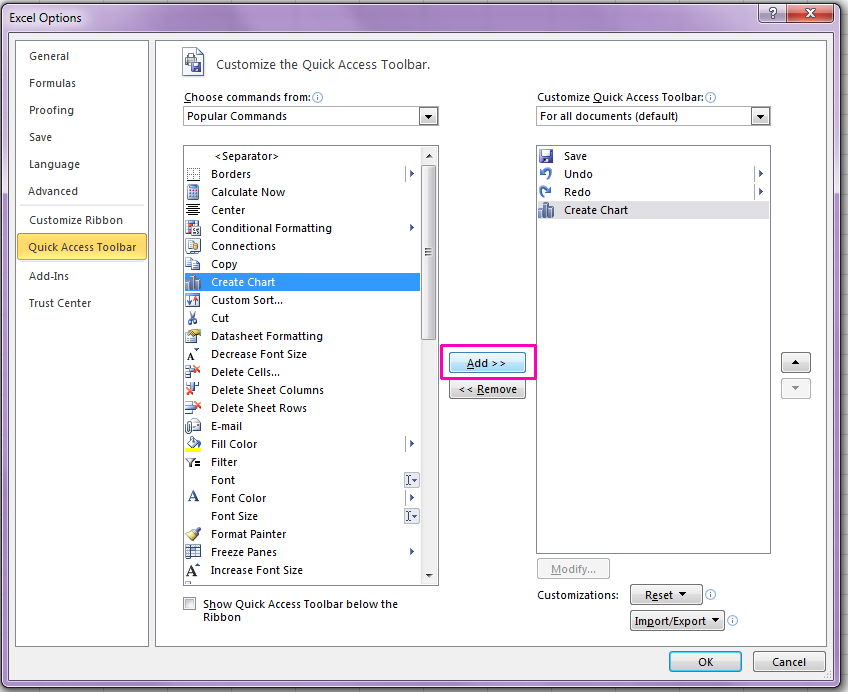
Task: Click the Create Chart icon in toolbar list
Action: click(546, 210)
